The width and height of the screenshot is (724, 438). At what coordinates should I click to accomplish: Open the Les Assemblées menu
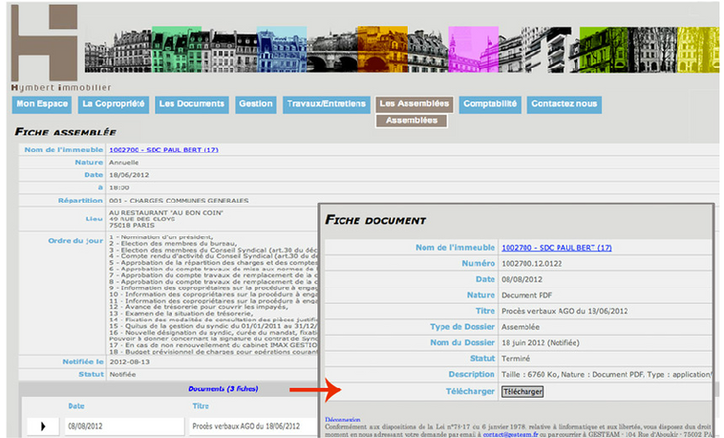coord(414,104)
